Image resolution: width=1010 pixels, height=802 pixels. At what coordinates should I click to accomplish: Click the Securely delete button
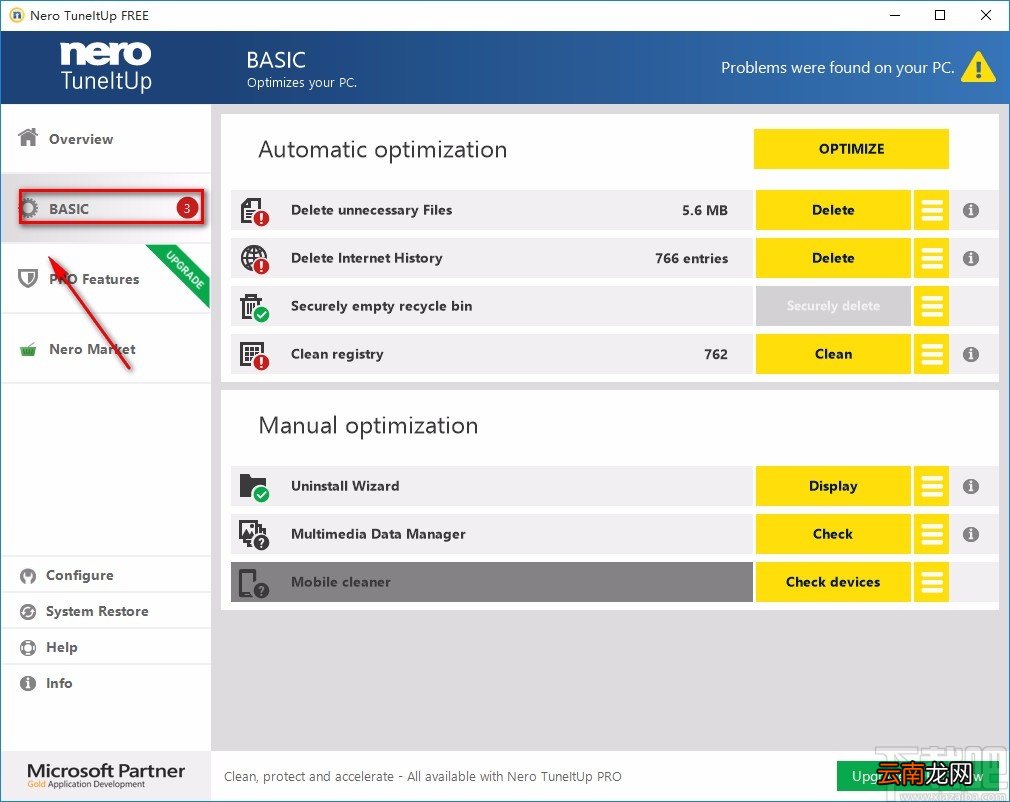click(x=833, y=306)
